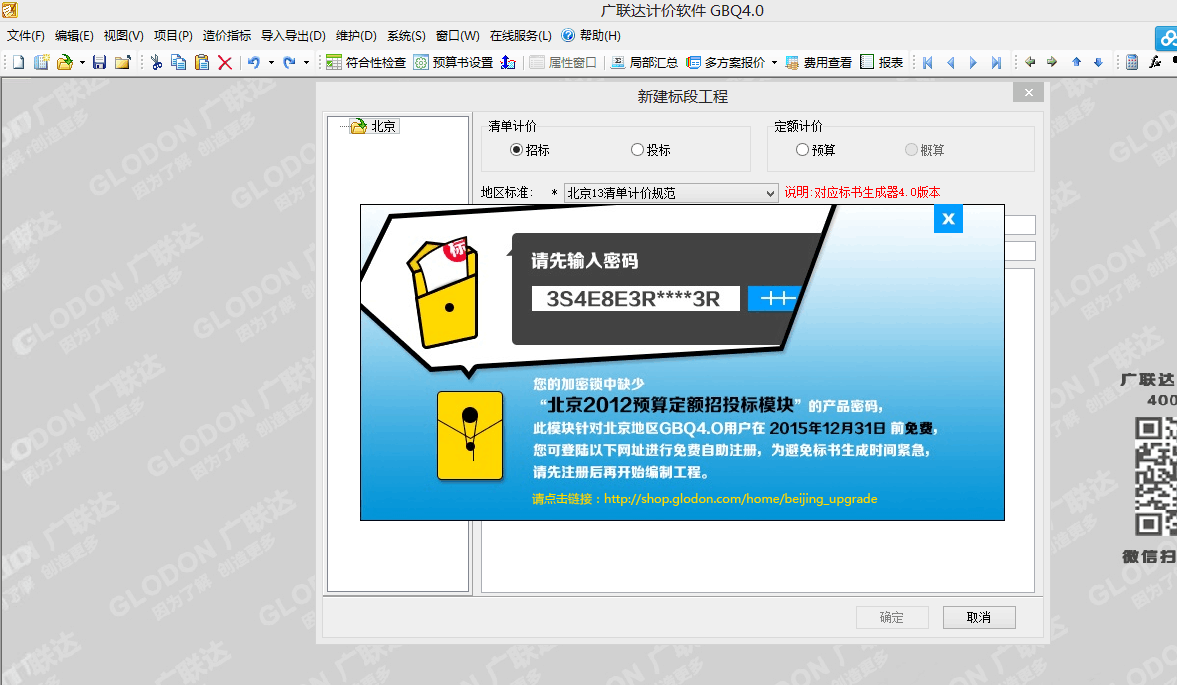
Task: Open 报表 reports toolbar item
Action: pyautogui.click(x=882, y=62)
